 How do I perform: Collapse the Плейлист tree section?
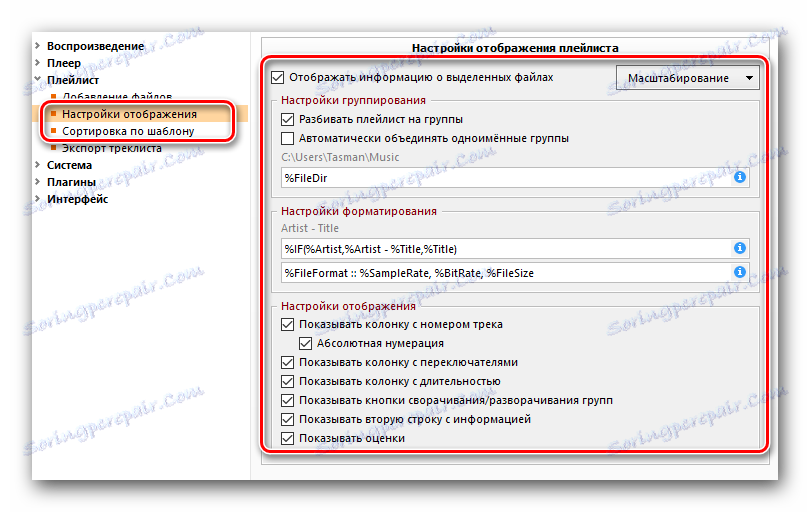coord(38,80)
